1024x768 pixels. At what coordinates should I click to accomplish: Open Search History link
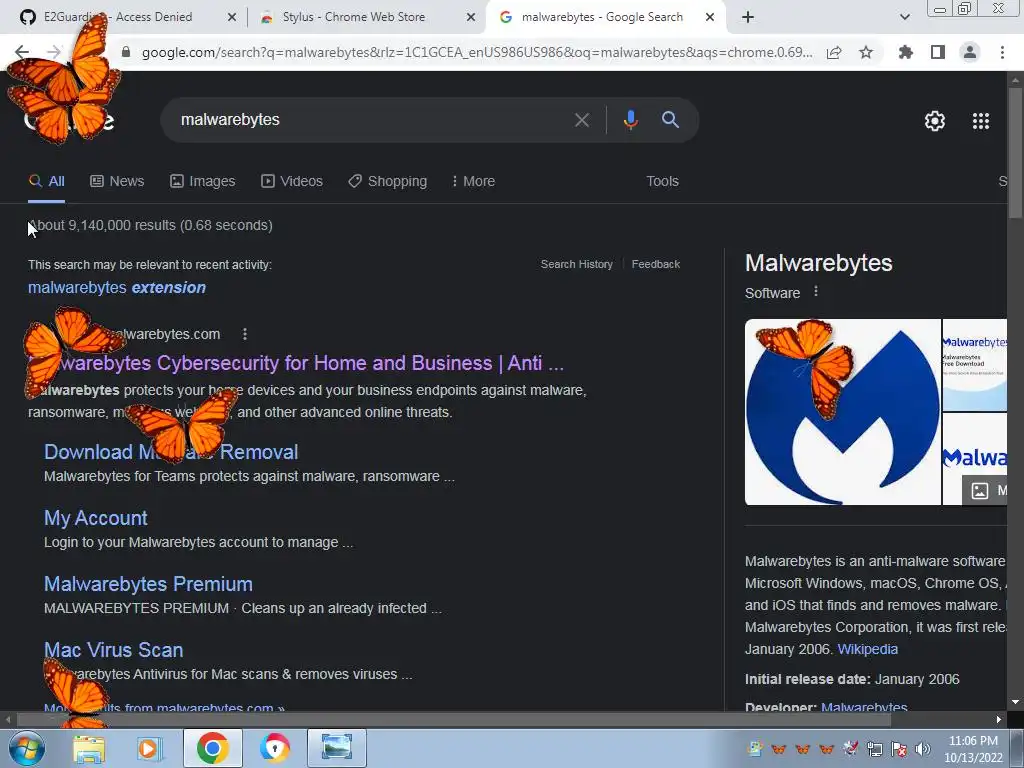coord(577,264)
